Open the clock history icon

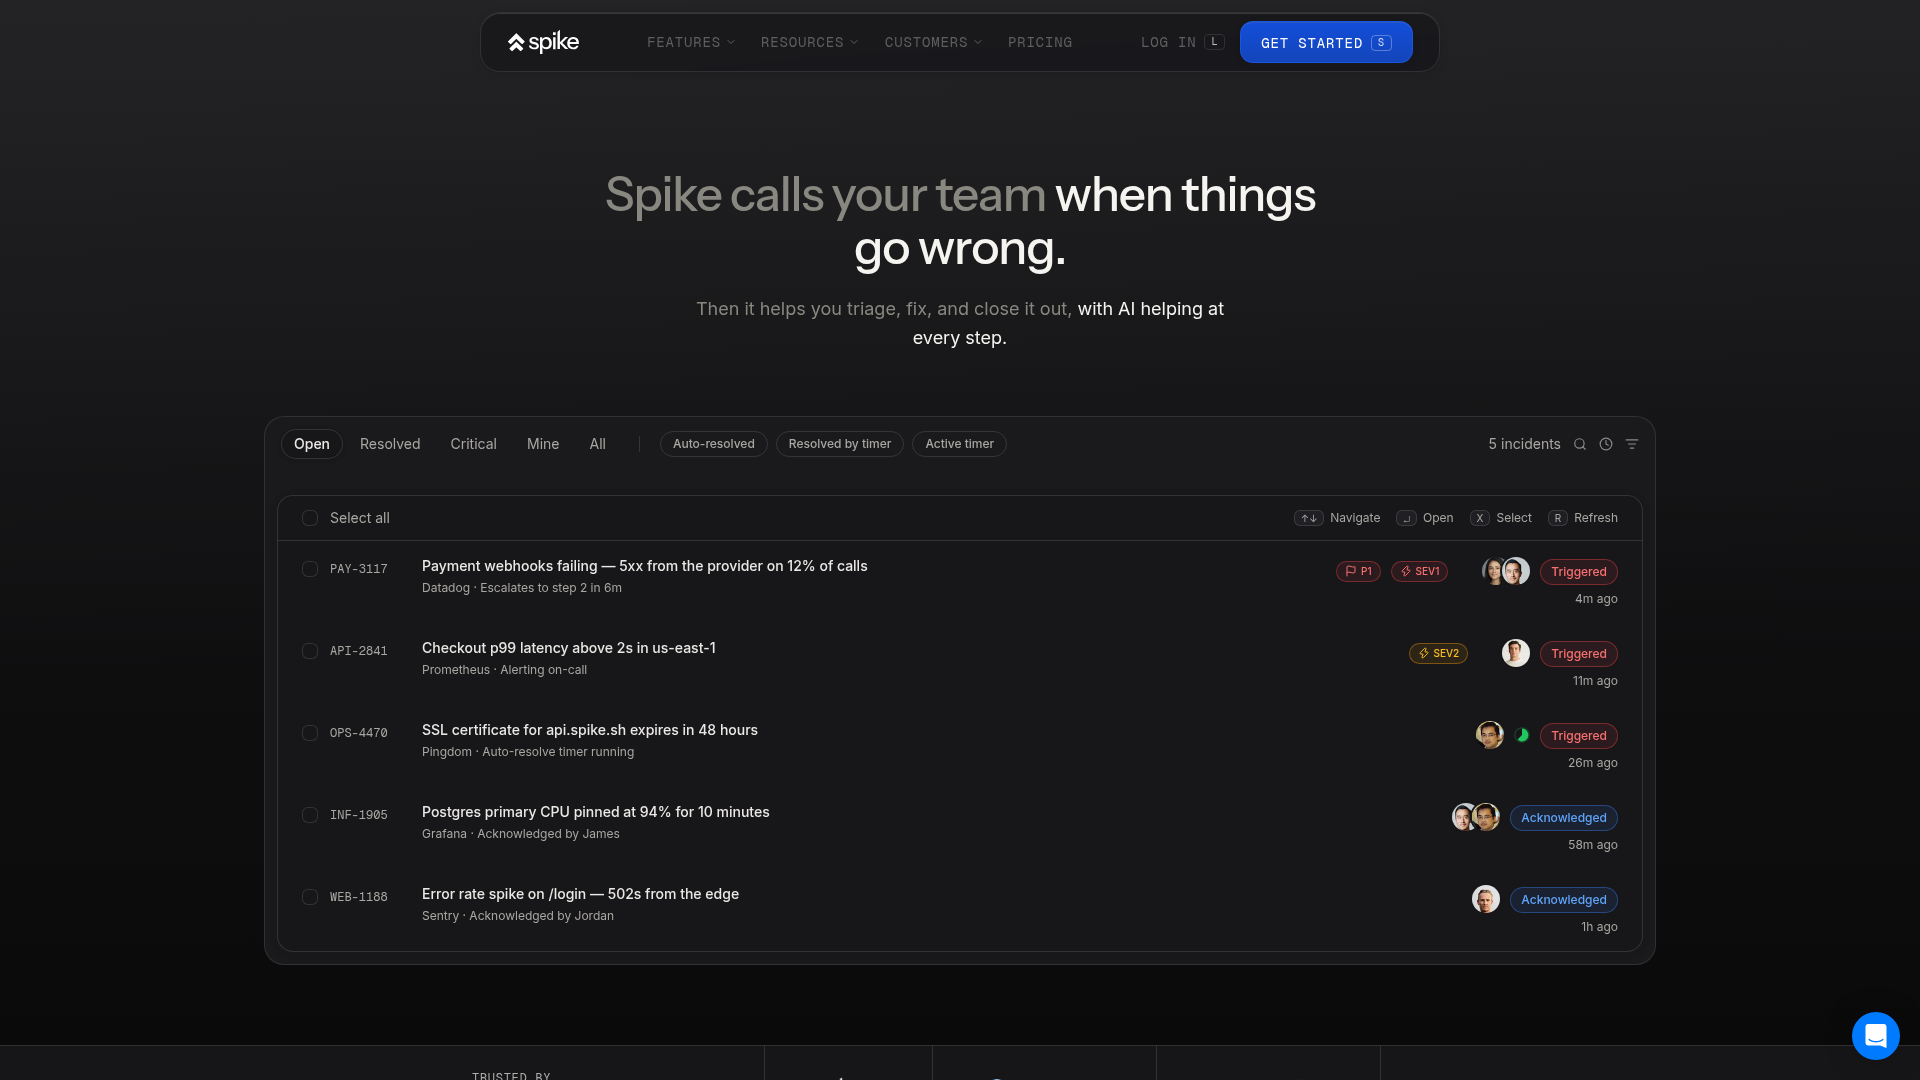[1606, 444]
